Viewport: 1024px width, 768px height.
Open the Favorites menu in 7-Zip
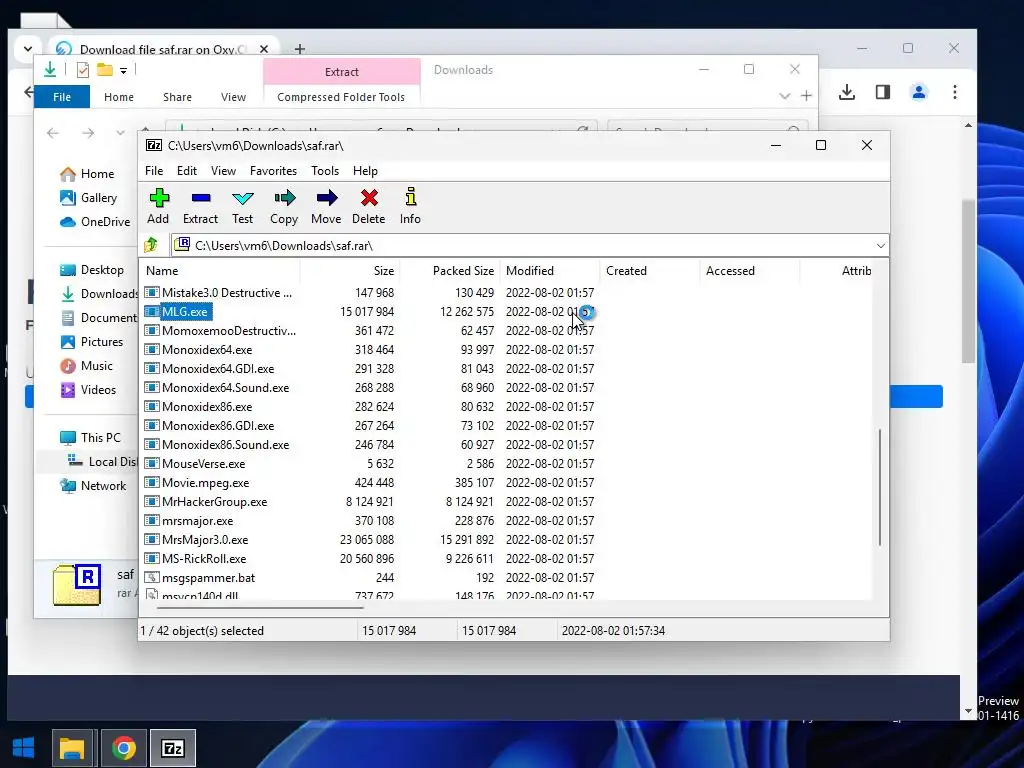click(x=273, y=170)
